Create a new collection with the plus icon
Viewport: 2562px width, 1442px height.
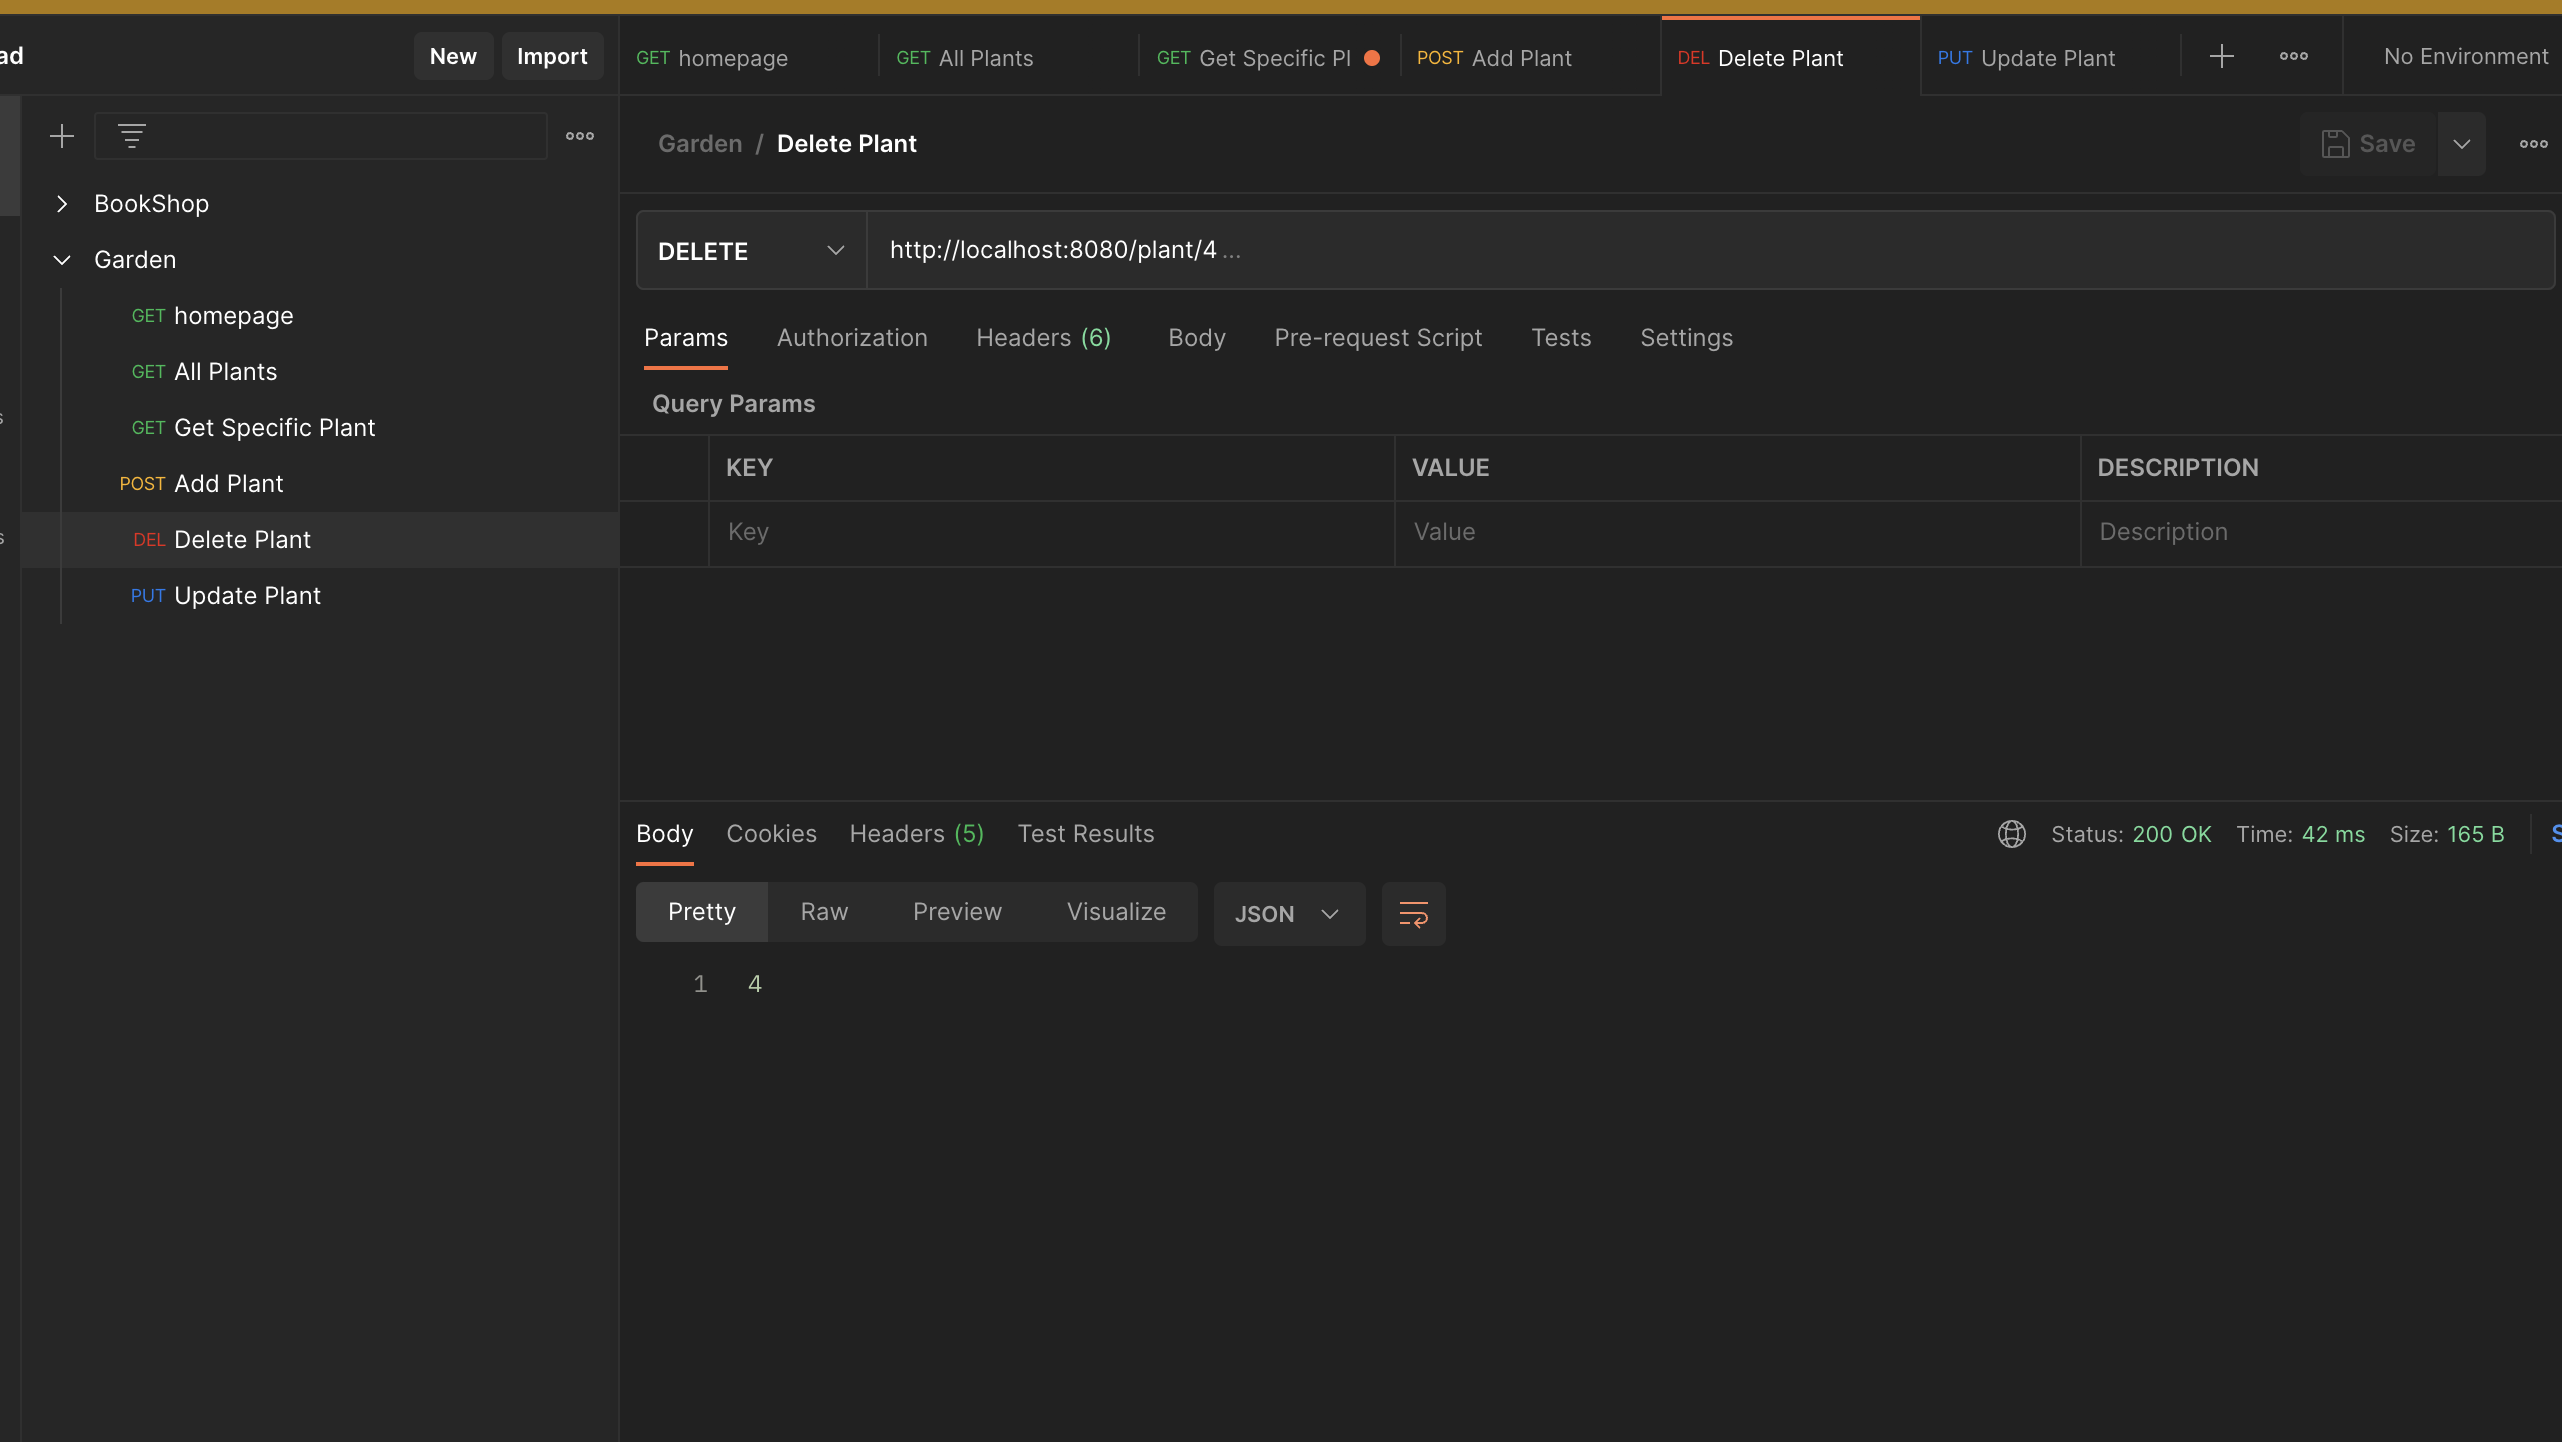[62, 136]
